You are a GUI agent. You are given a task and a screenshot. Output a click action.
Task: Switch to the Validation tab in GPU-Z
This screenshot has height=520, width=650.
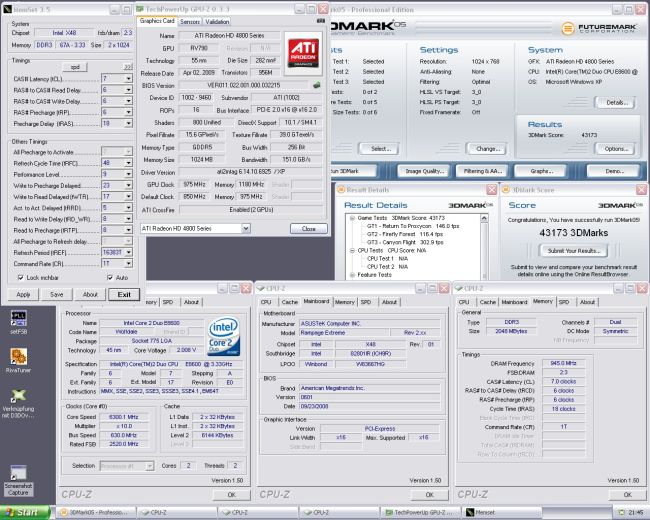pyautogui.click(x=217, y=20)
